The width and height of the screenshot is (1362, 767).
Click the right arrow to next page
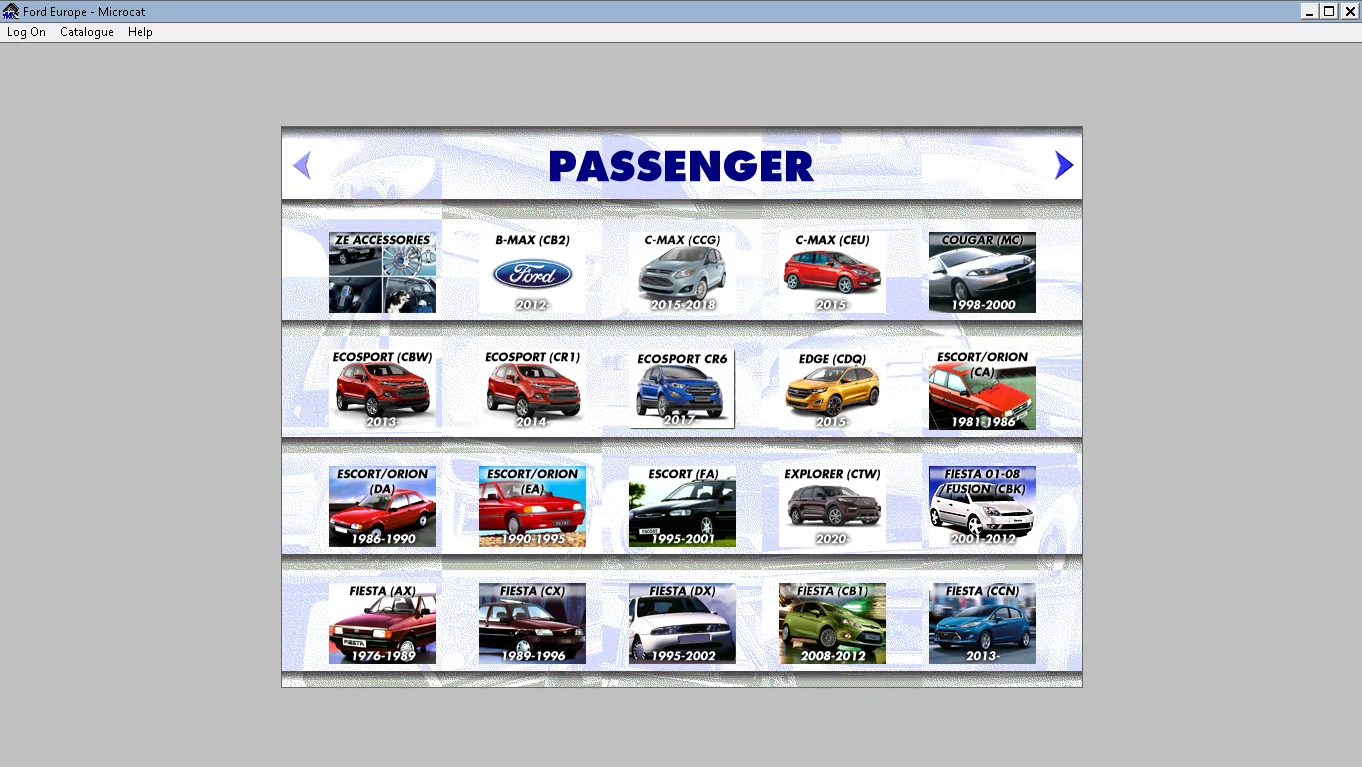click(x=1063, y=165)
